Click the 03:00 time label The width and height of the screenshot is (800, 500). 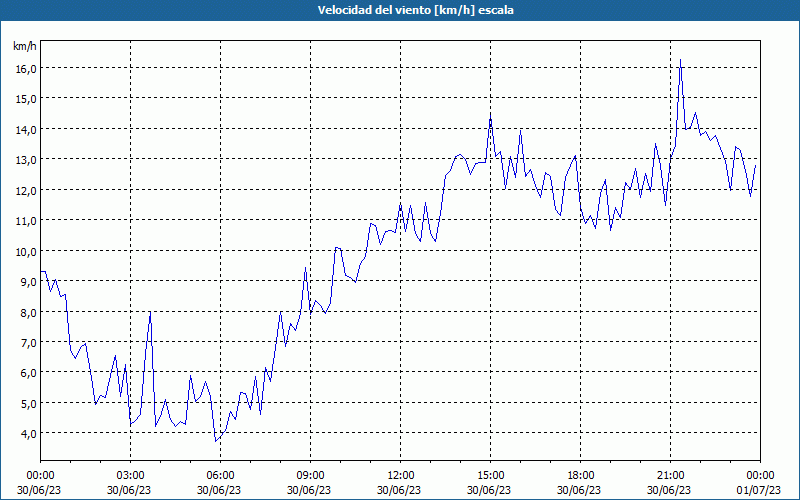(129, 476)
